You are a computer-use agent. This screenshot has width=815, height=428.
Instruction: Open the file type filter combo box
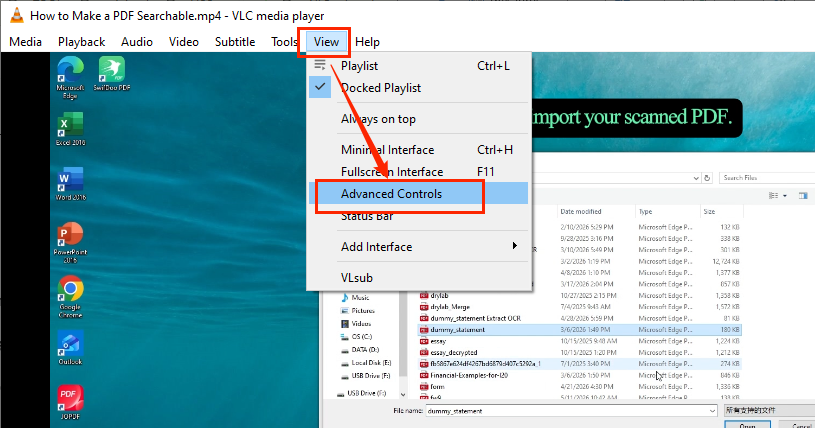769,411
